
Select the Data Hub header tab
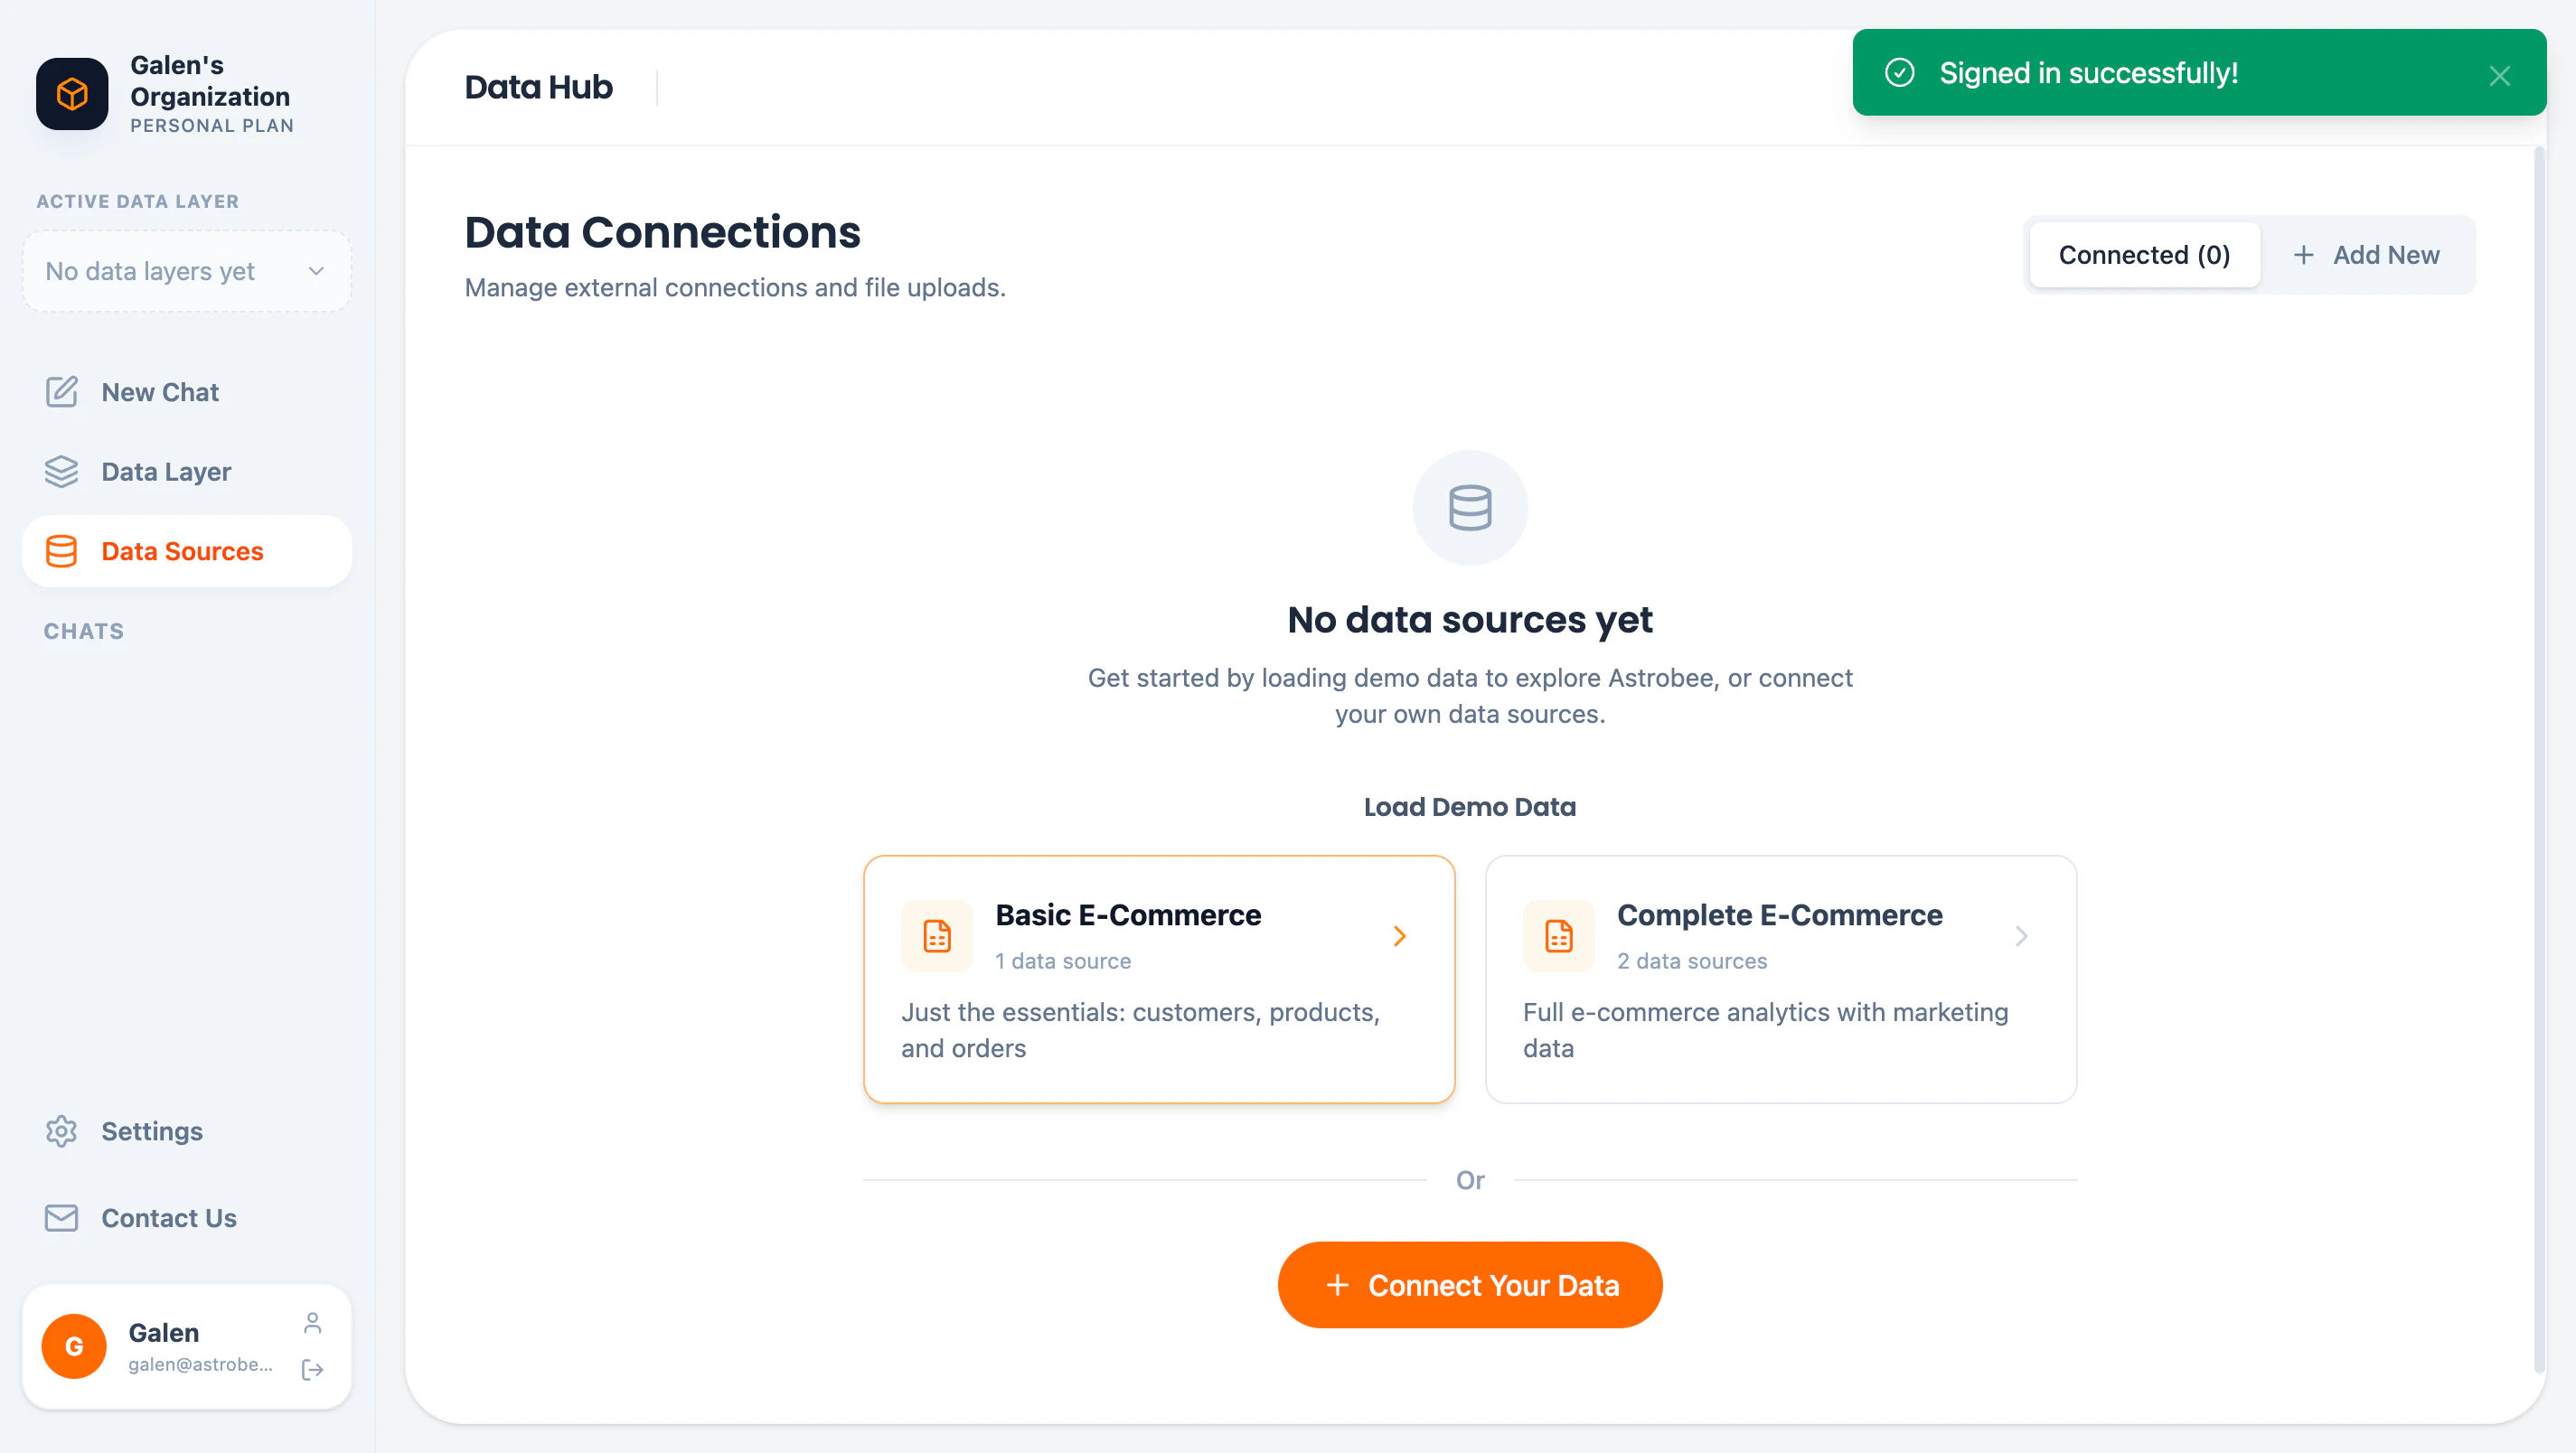538,87
